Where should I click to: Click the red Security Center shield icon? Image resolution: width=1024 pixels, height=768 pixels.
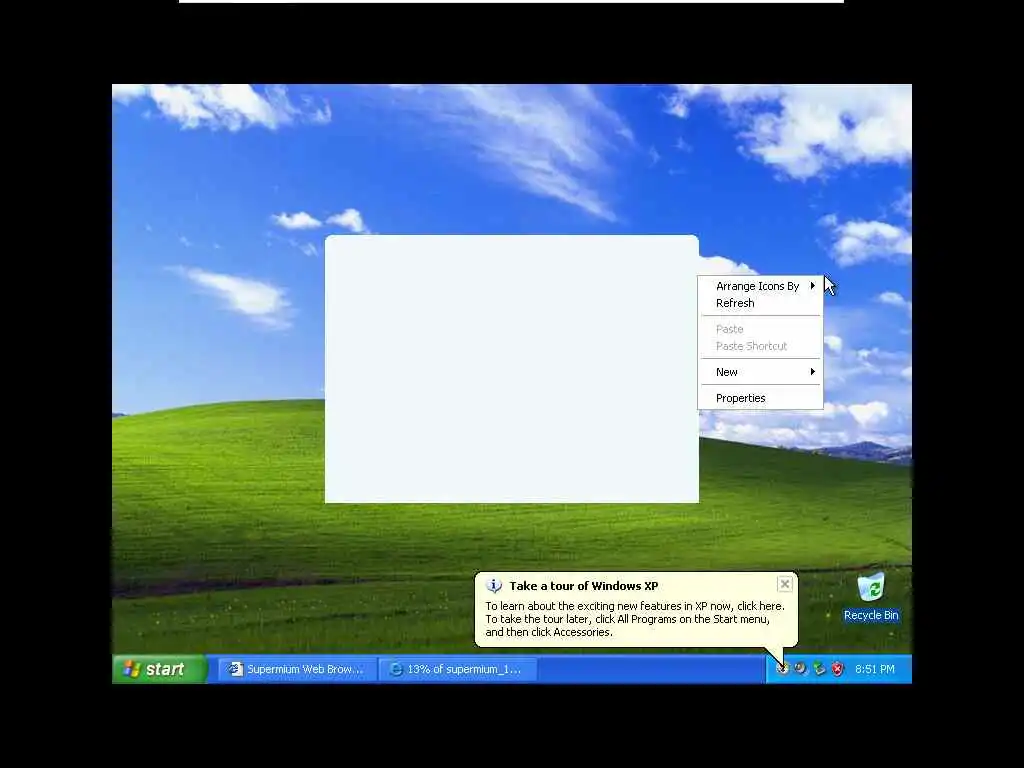[837, 668]
